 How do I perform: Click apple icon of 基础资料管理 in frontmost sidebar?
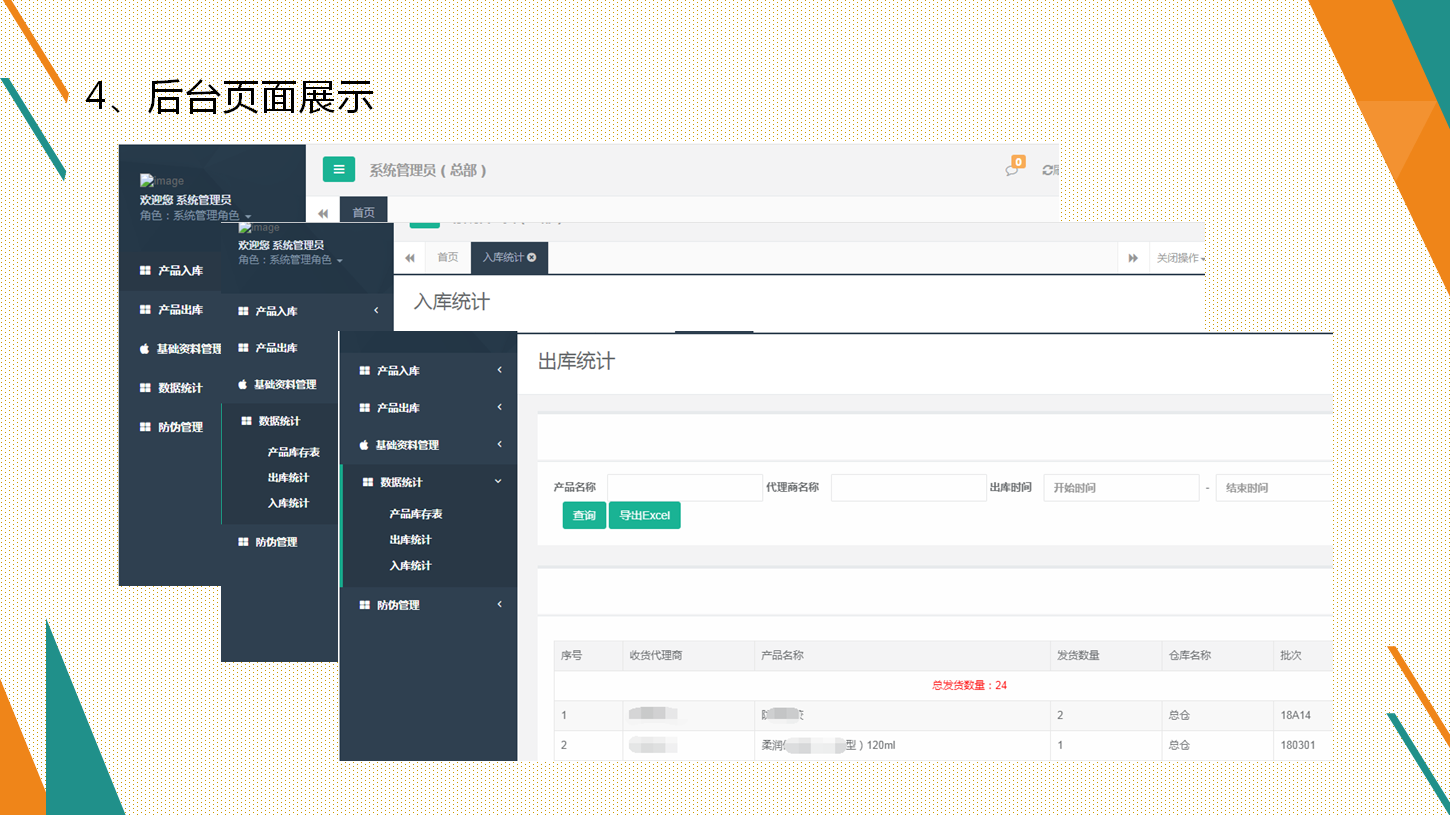tap(364, 445)
